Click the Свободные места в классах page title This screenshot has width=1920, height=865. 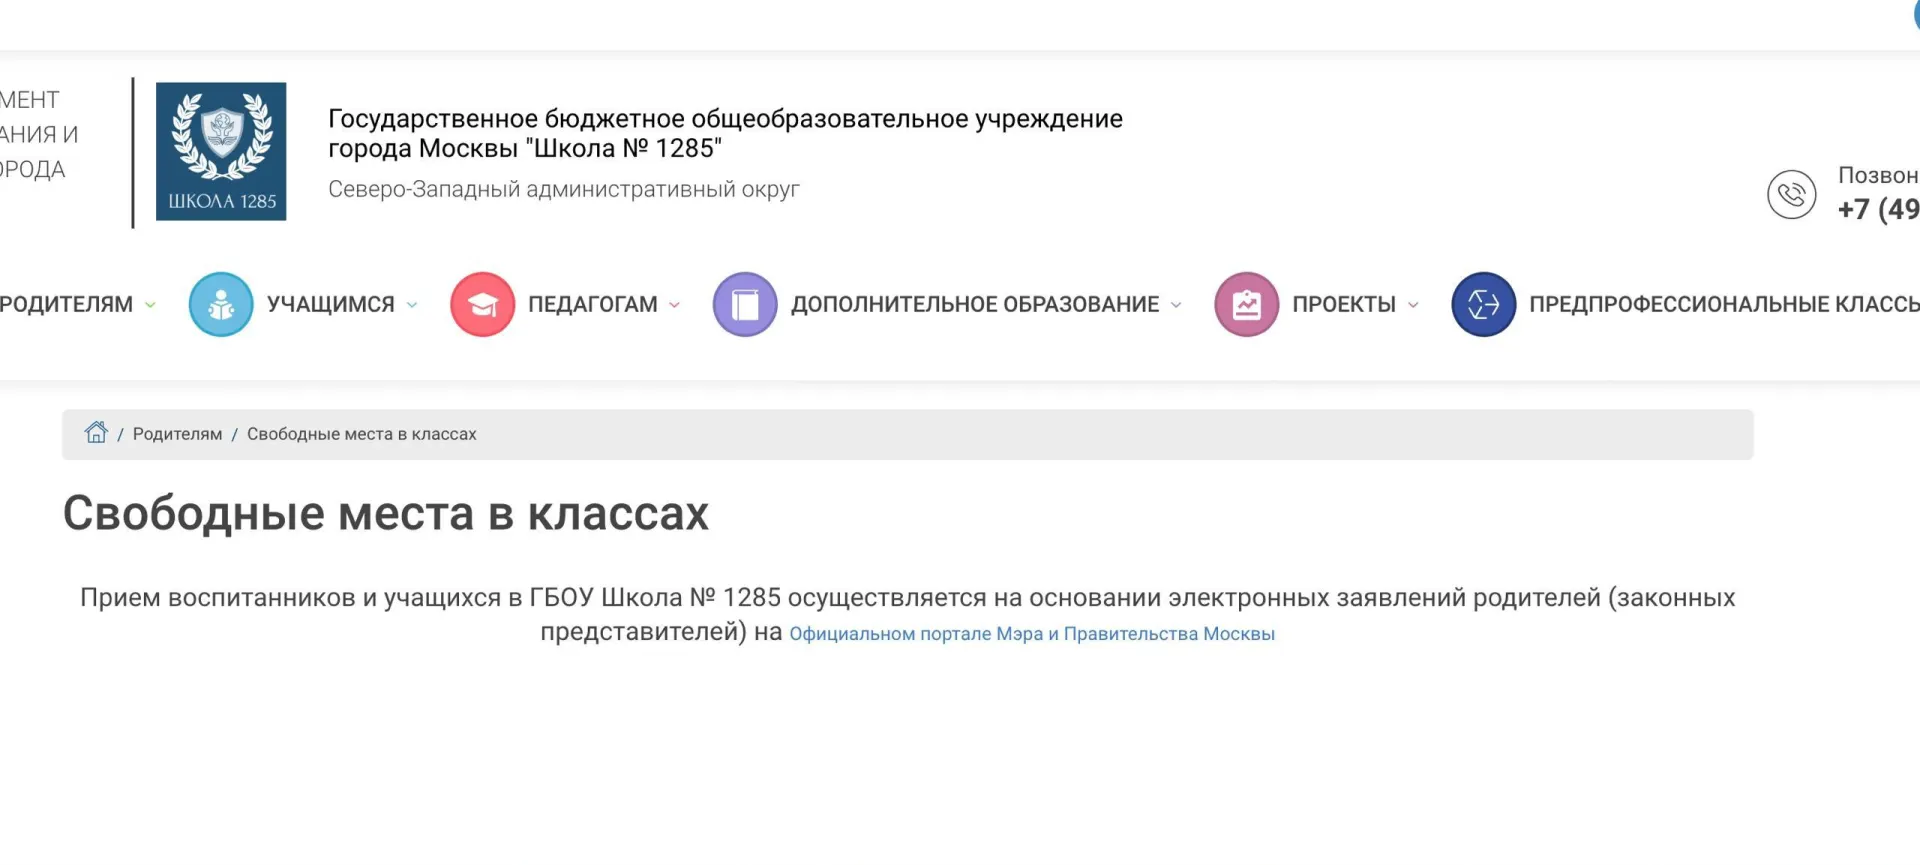386,513
